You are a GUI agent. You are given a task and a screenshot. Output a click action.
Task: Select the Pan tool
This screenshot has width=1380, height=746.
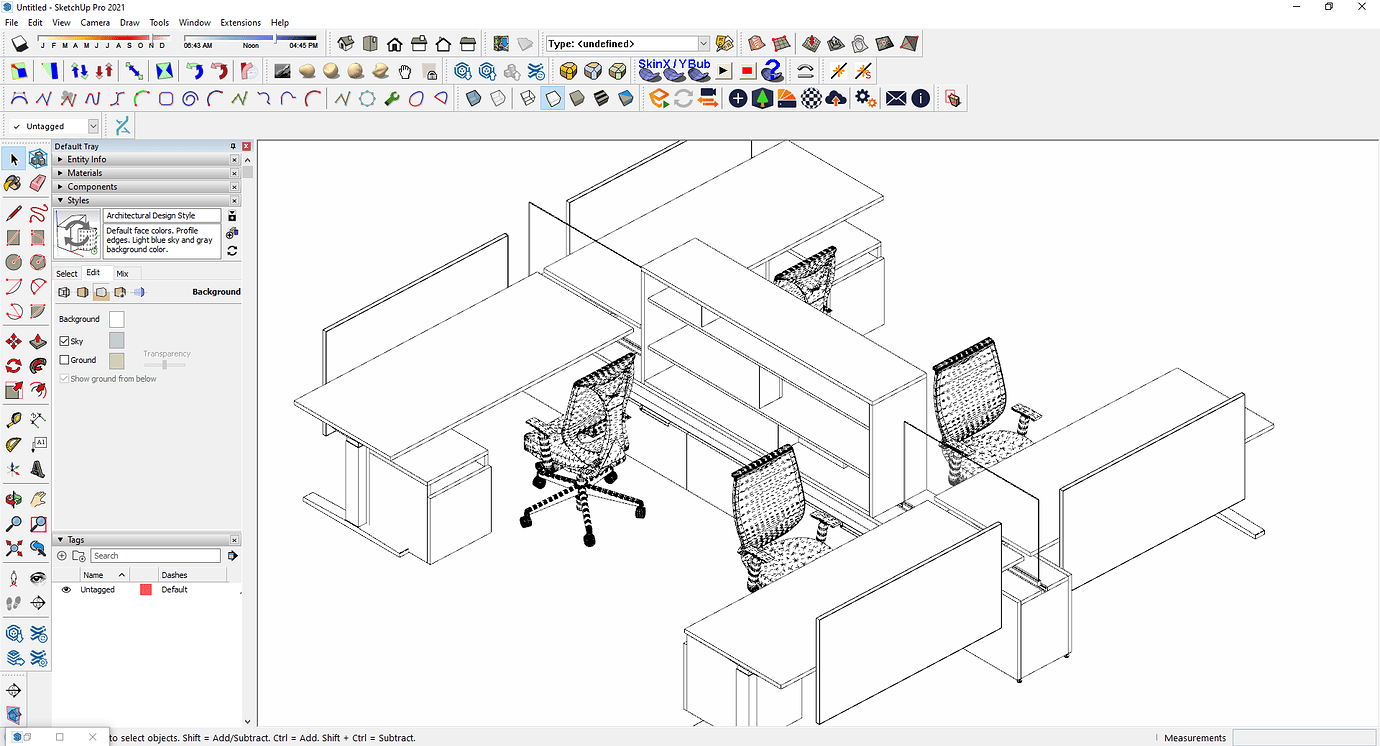pyautogui.click(x=38, y=498)
